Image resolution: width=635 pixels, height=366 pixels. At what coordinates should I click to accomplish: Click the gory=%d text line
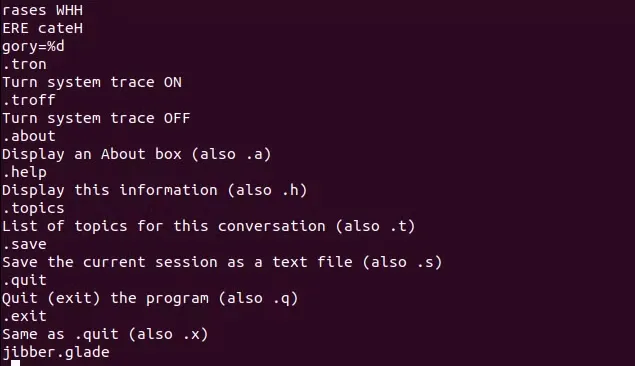coord(34,47)
